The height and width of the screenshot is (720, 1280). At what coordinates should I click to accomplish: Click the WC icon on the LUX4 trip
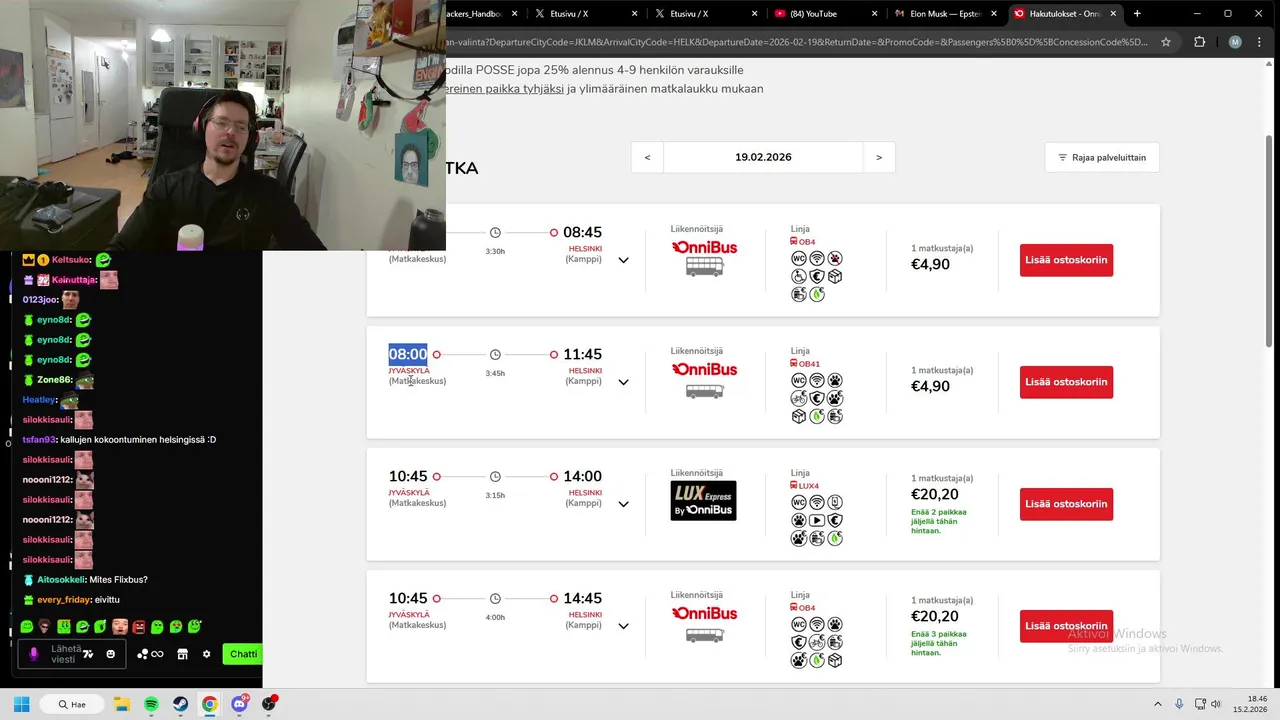point(799,503)
